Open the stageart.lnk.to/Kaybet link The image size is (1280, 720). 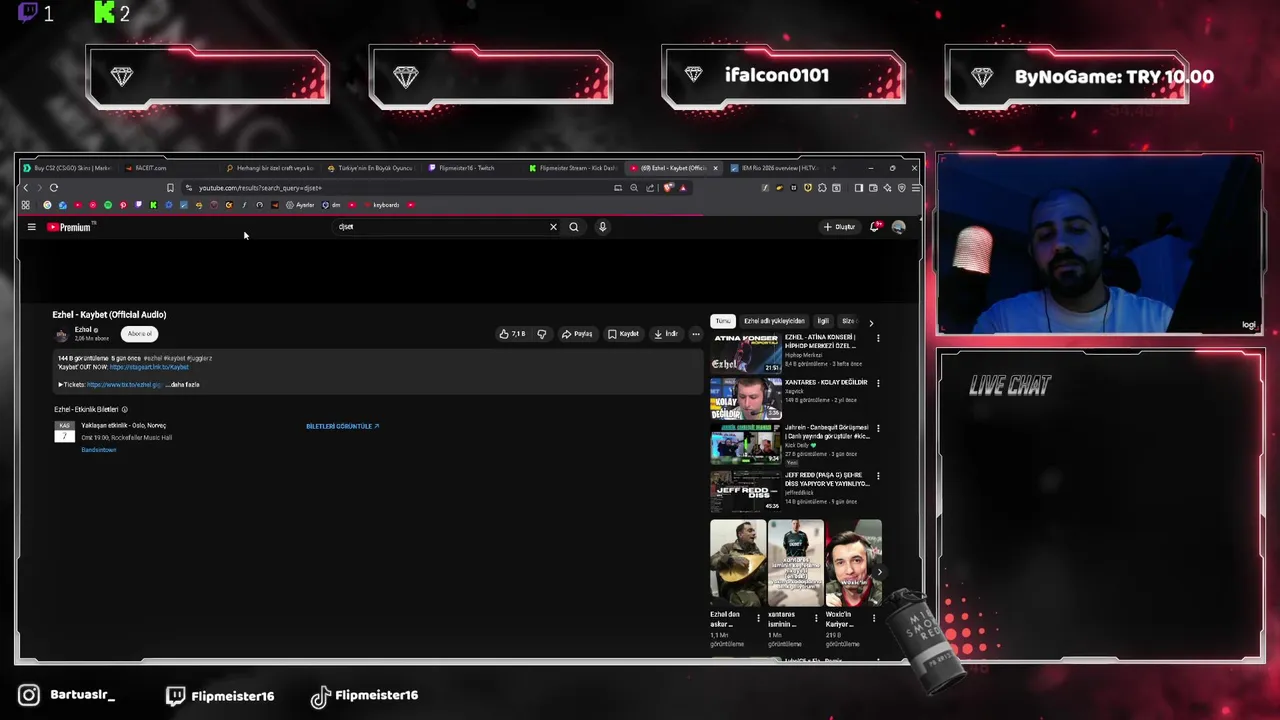click(x=149, y=367)
